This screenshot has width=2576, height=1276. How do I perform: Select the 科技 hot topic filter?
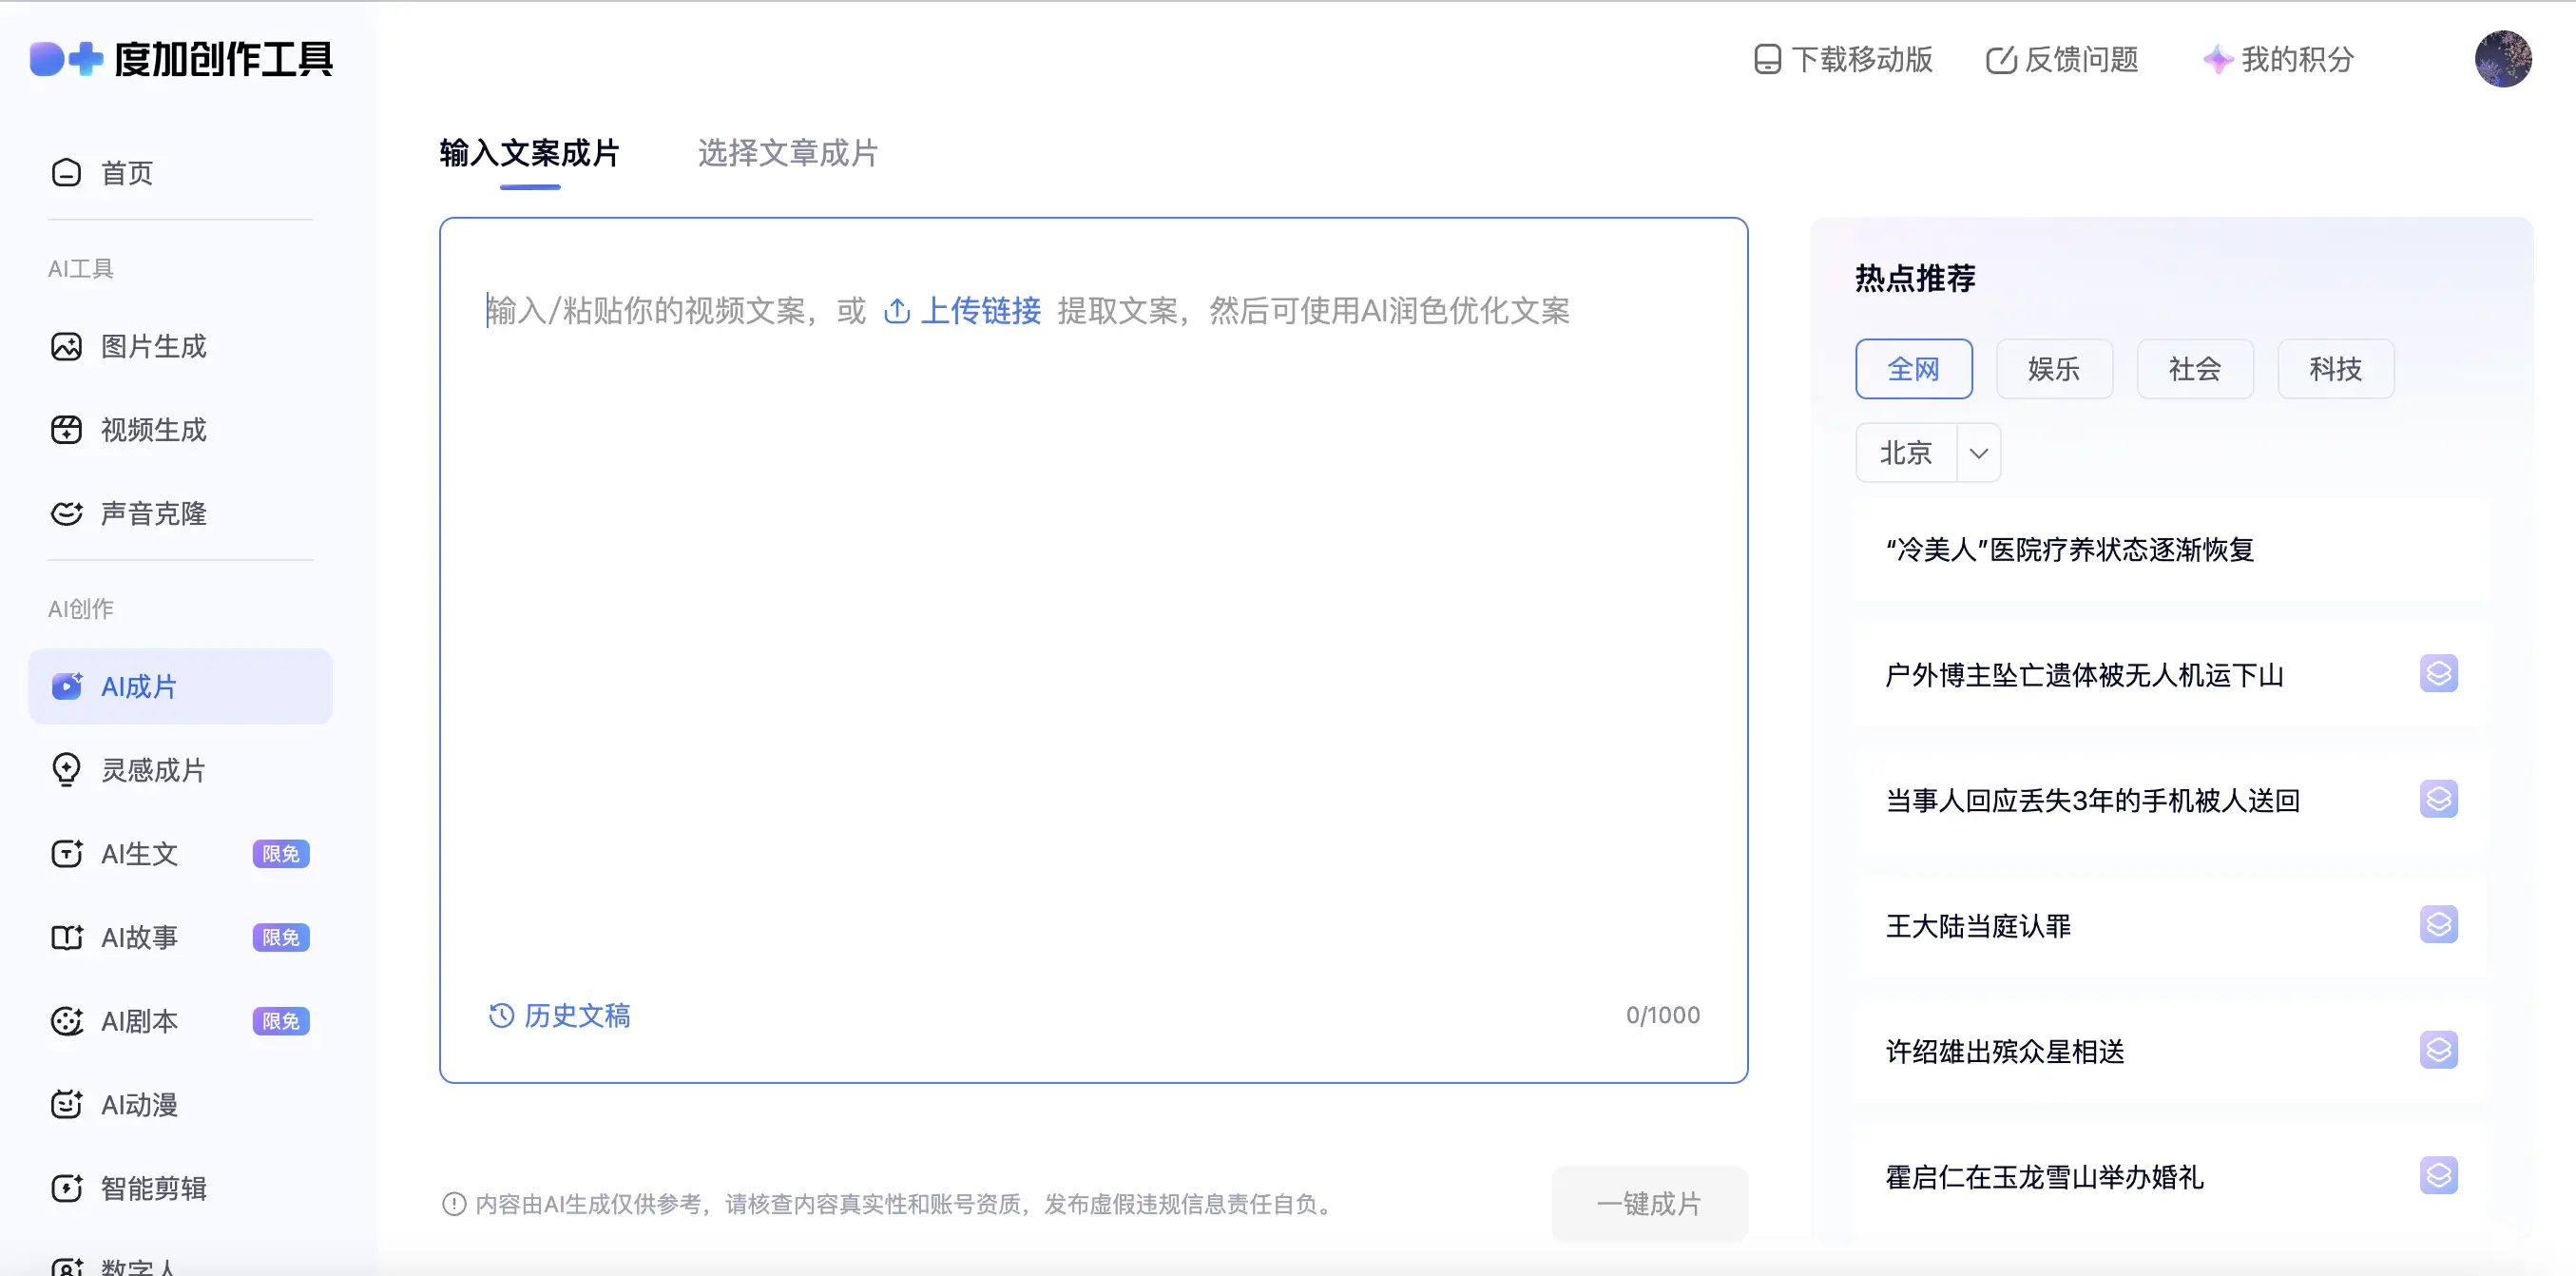2335,369
